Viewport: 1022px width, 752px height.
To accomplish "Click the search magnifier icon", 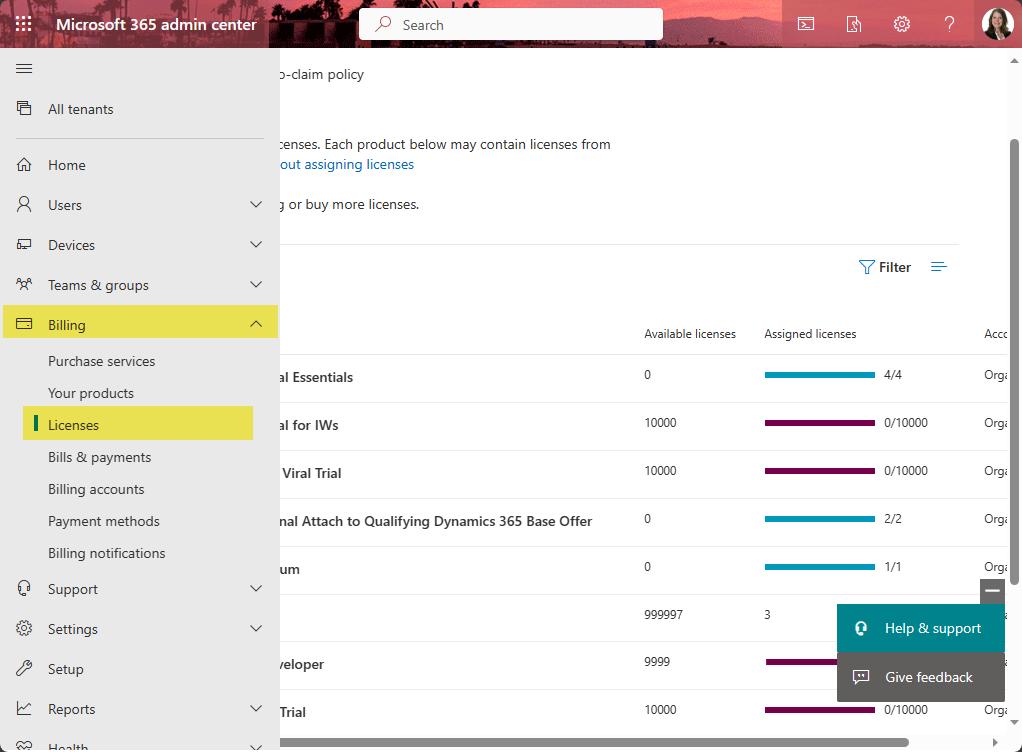I will (x=383, y=24).
